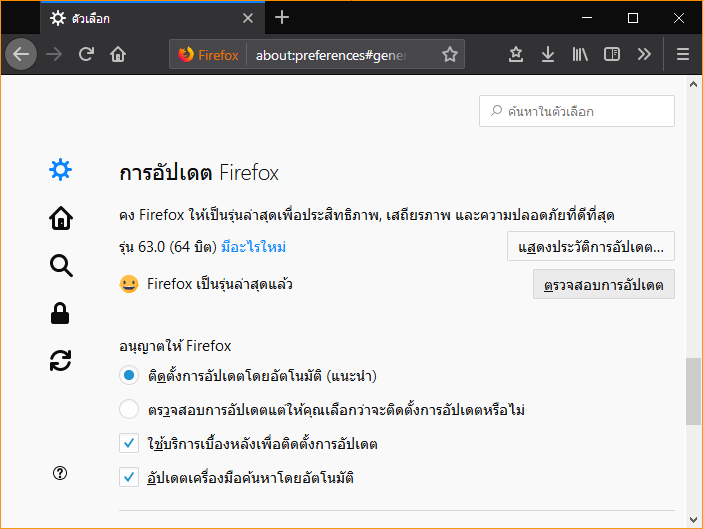Click the รุ่น 63.0 (64 บิต) version text
Viewport: 703px width, 529px height.
tap(168, 247)
